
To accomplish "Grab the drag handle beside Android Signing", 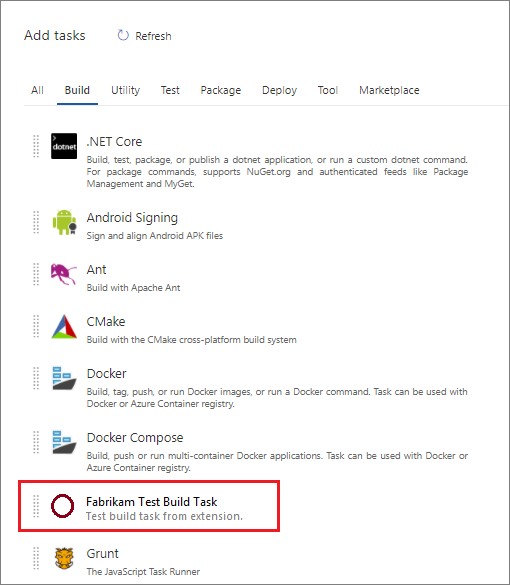I will click(36, 222).
